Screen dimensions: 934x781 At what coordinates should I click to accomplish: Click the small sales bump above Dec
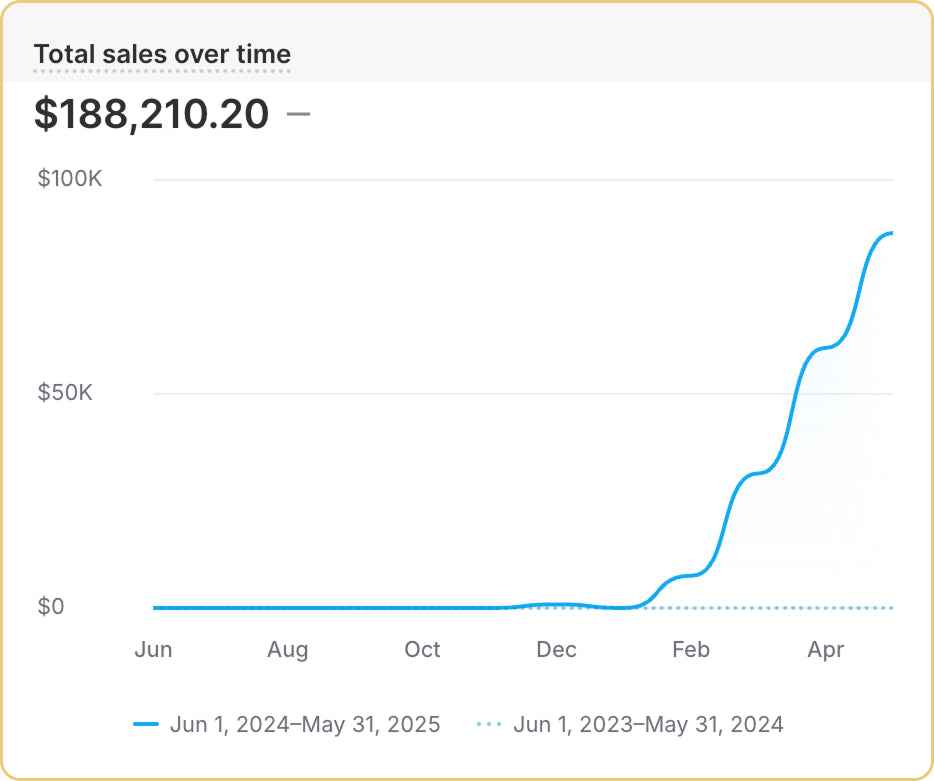point(556,604)
